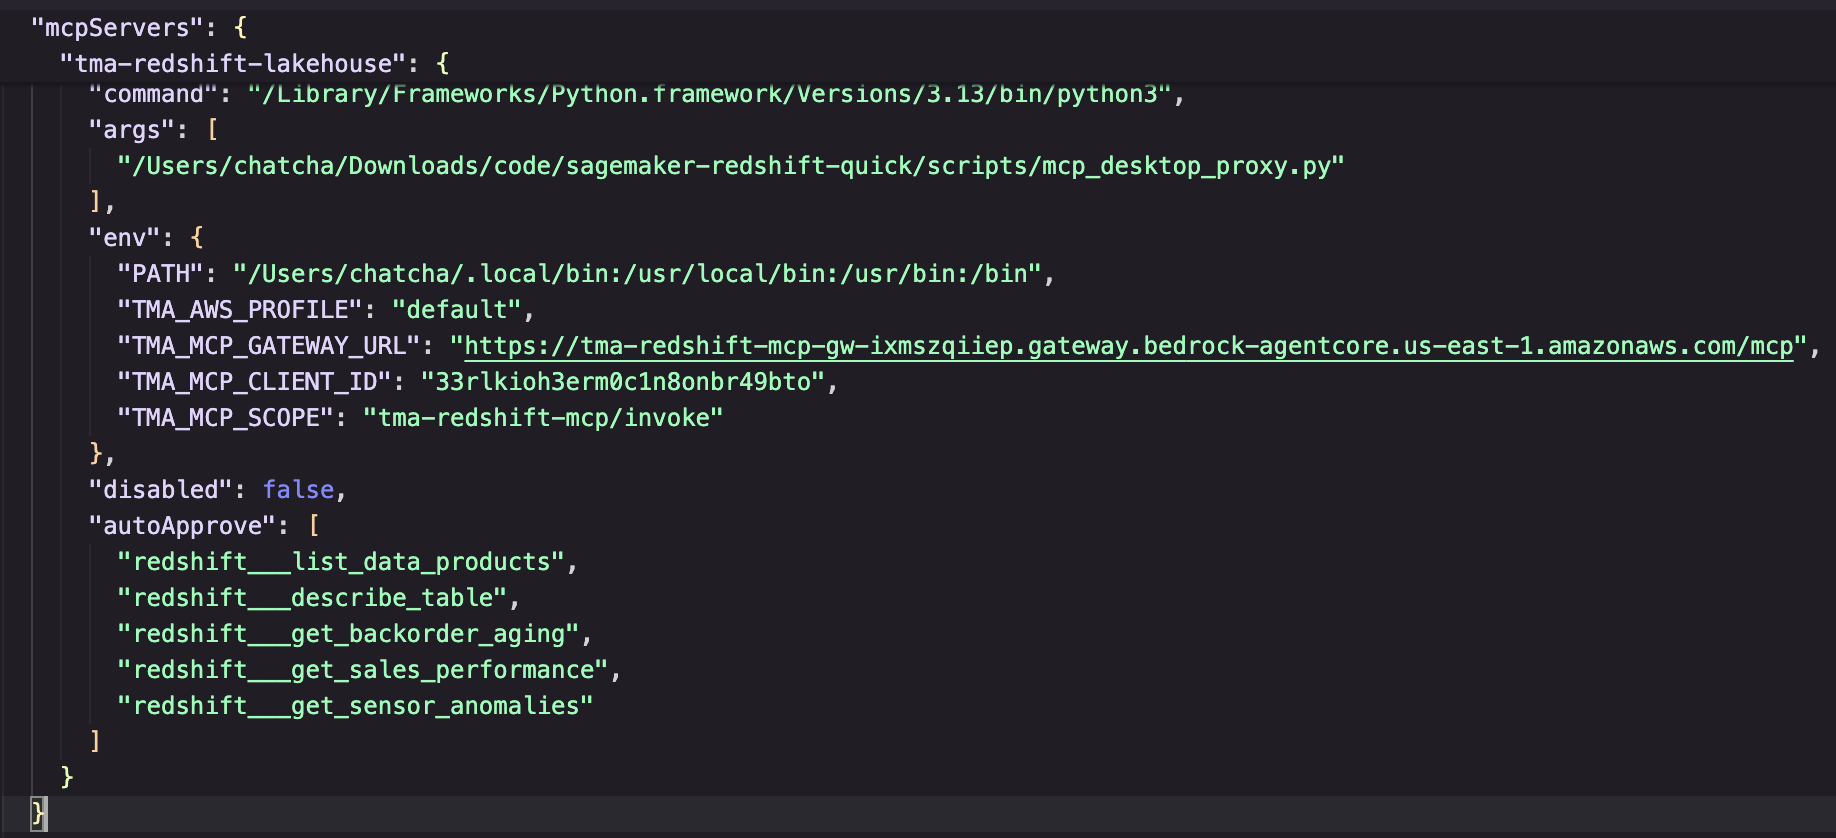
Task: Click the "autoApprove" key
Action: (x=182, y=526)
